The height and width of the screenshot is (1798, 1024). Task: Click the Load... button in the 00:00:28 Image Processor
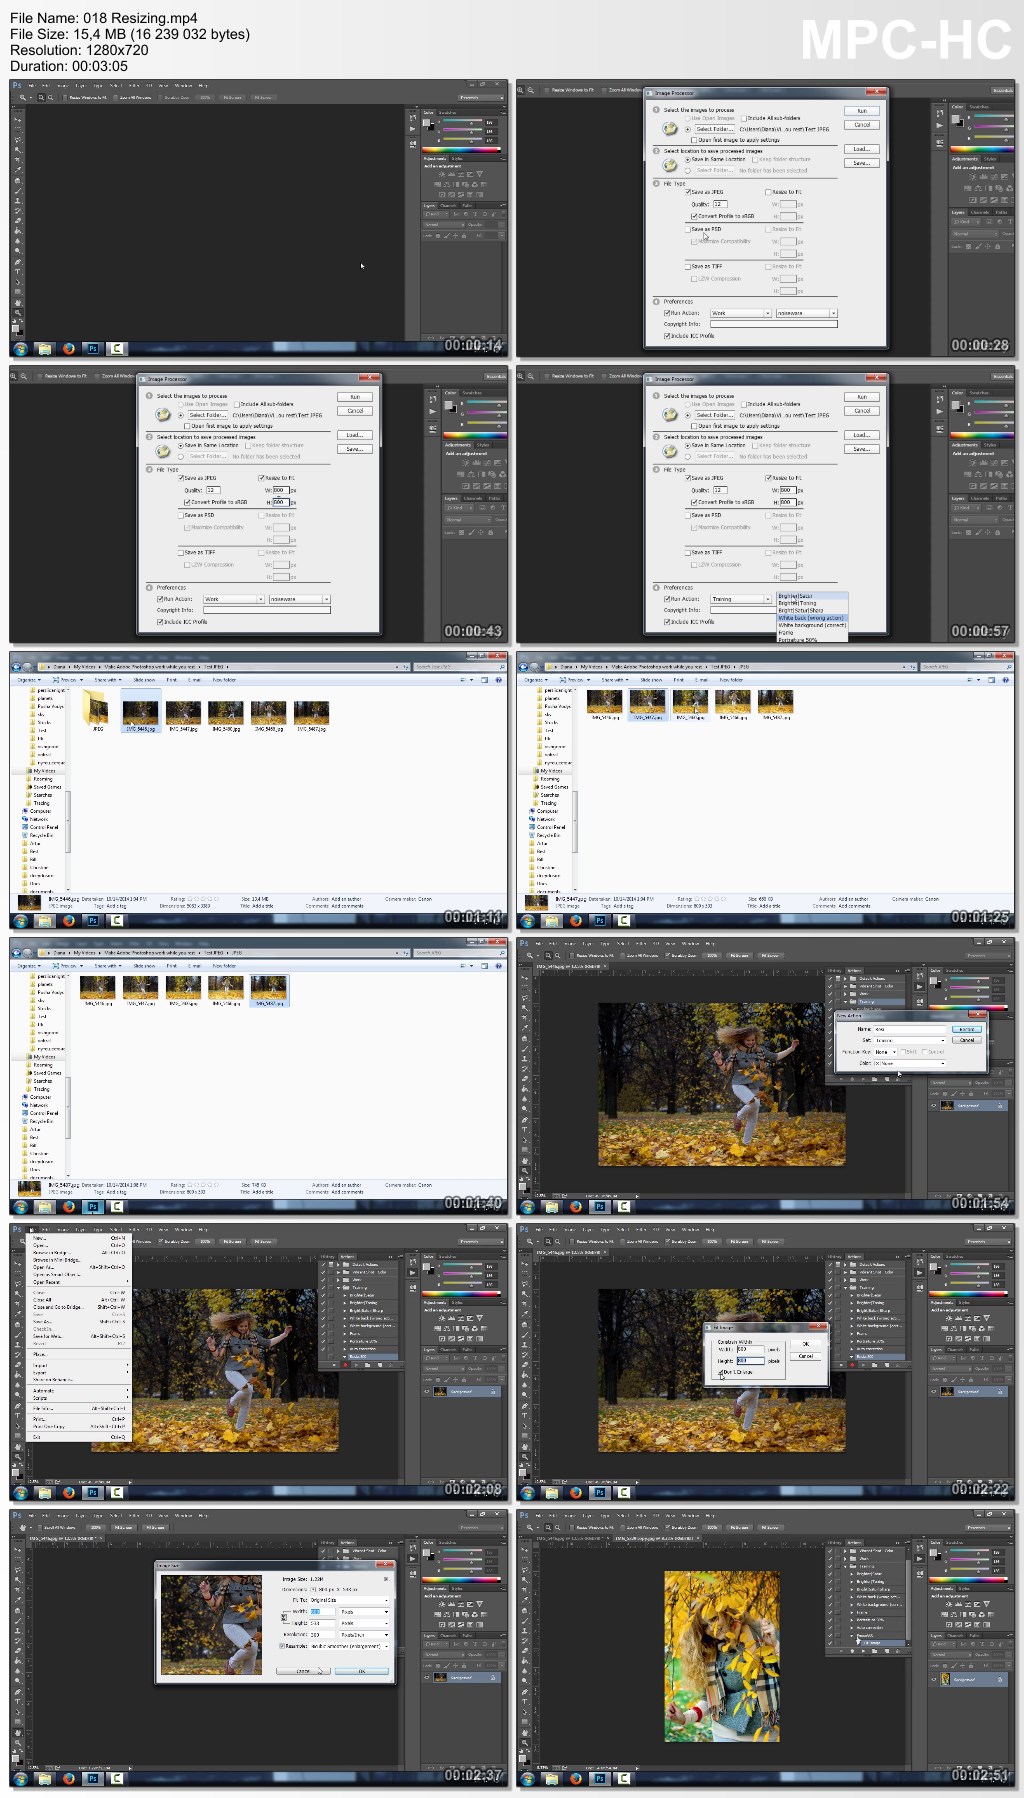[x=862, y=149]
